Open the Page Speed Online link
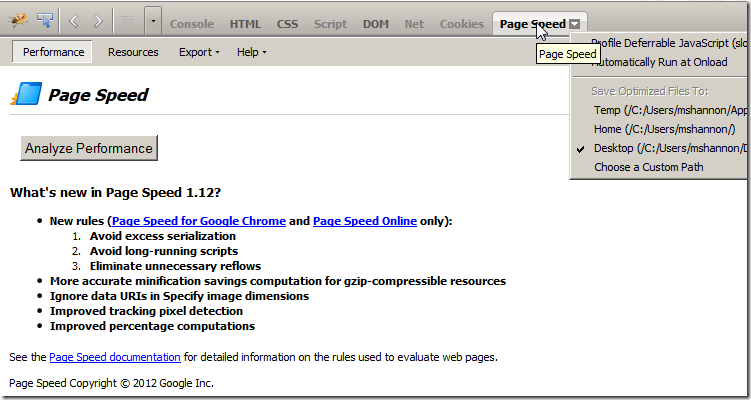Image resolution: width=751 pixels, height=400 pixels. (x=365, y=221)
